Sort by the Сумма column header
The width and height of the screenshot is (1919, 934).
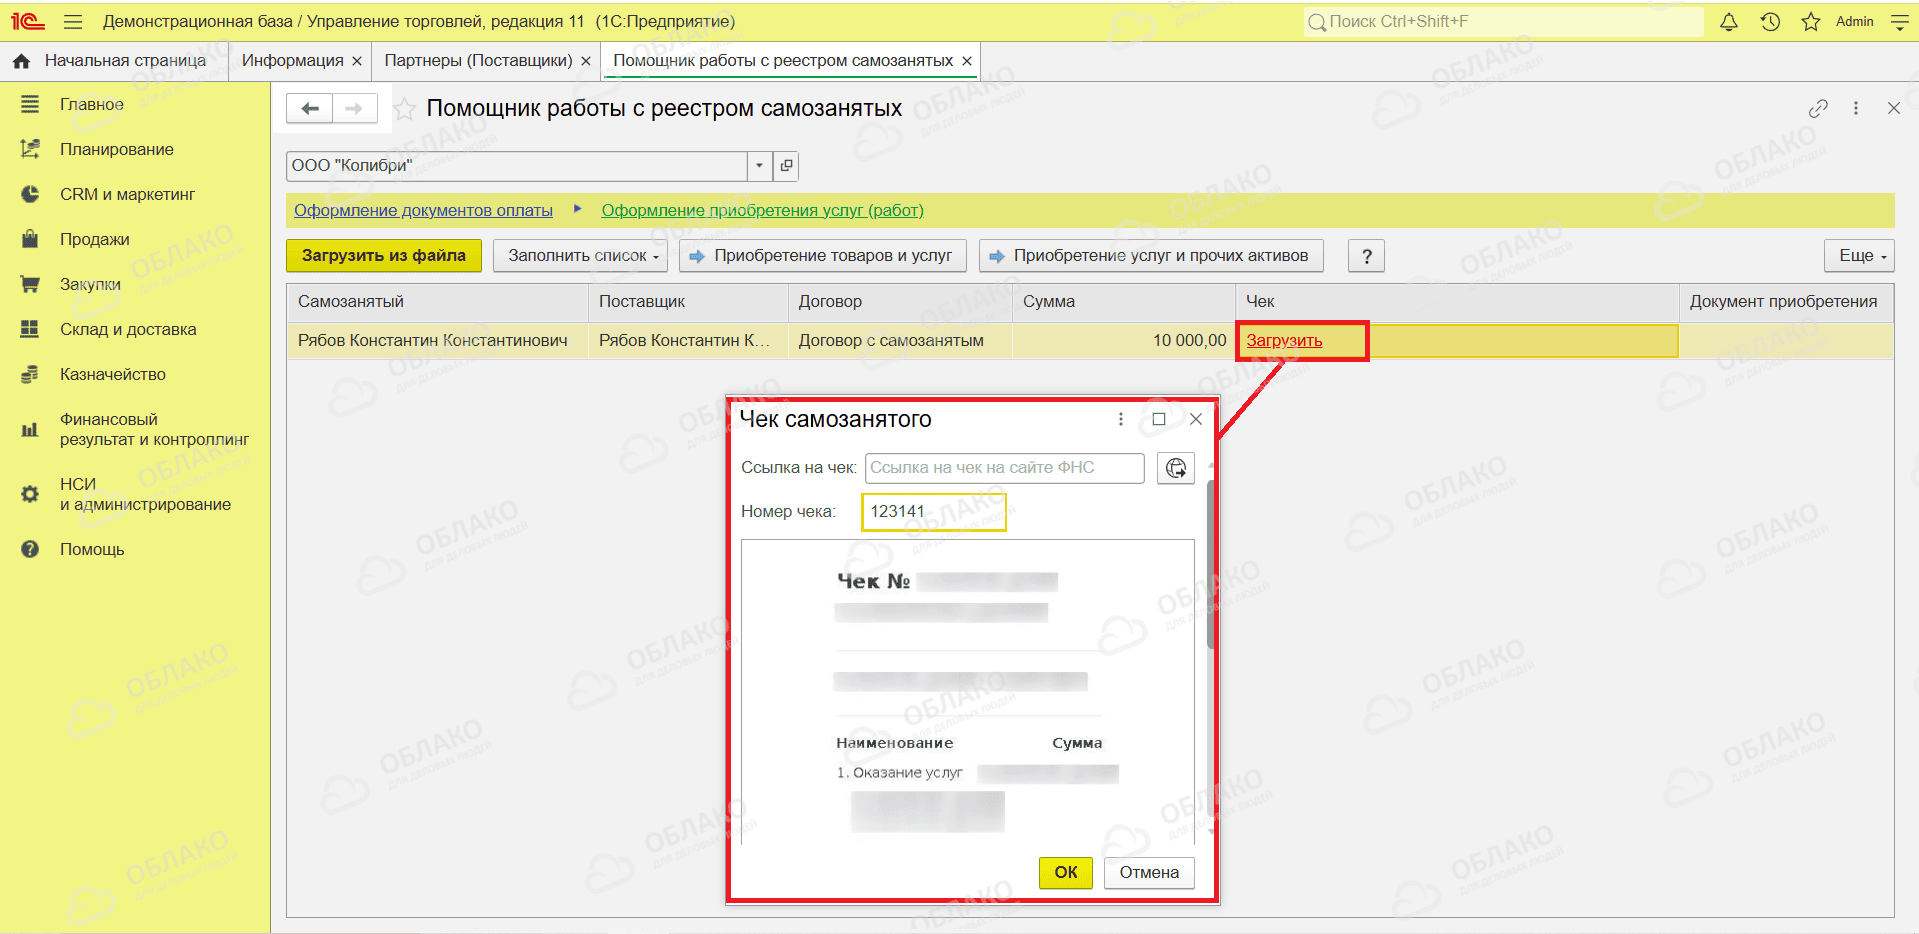point(1125,302)
